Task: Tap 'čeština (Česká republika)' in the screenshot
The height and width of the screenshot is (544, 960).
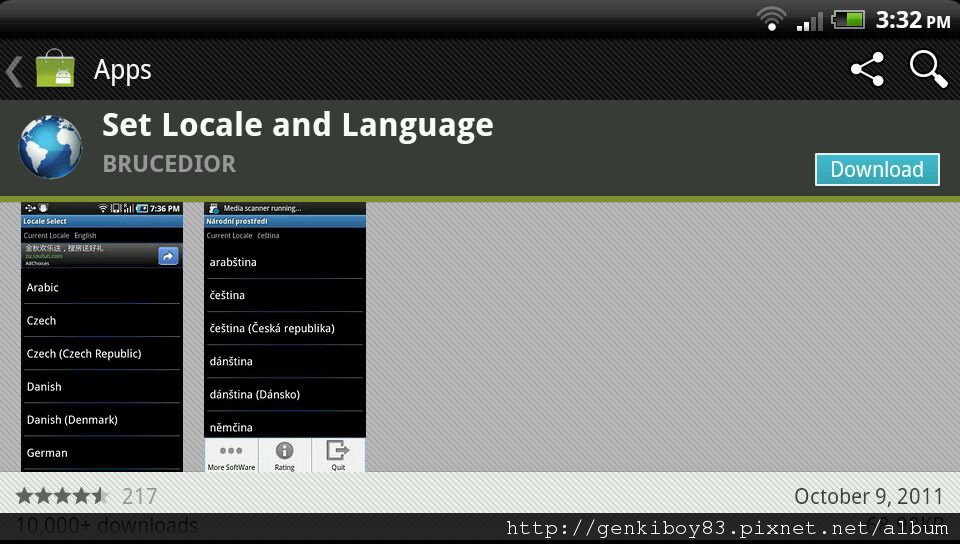Action: click(x=272, y=328)
